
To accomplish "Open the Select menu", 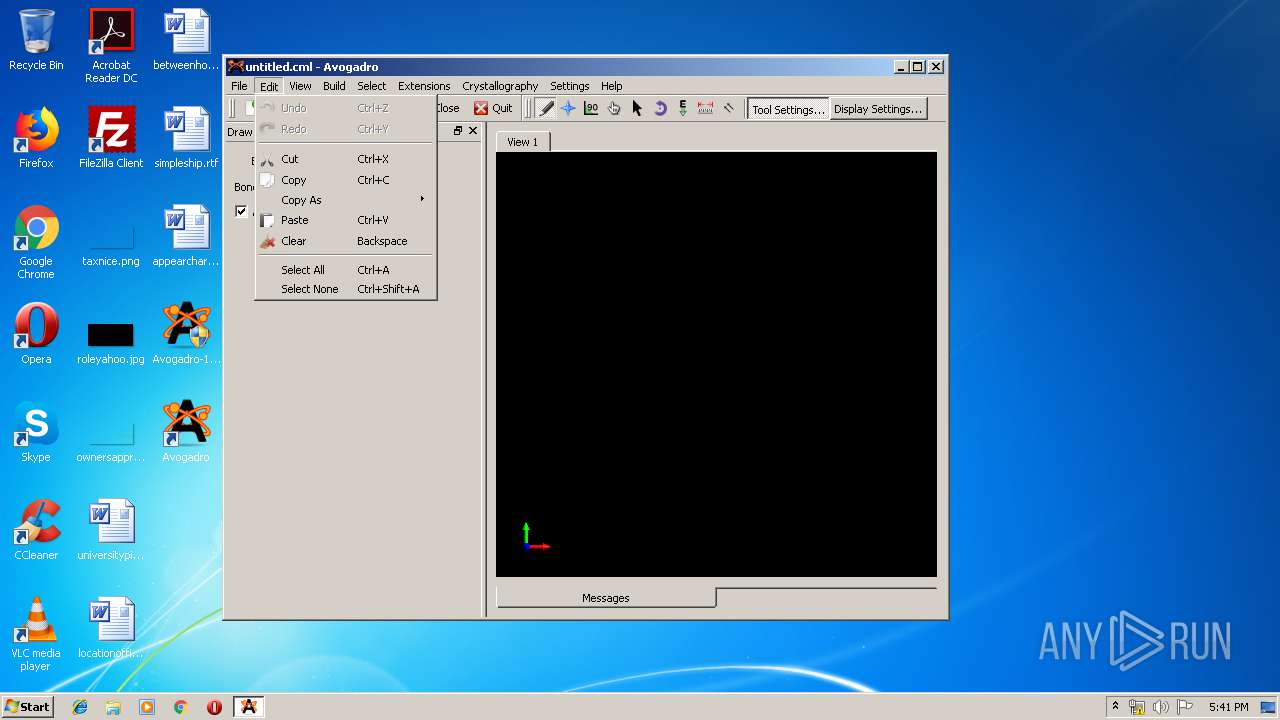I will 371,86.
